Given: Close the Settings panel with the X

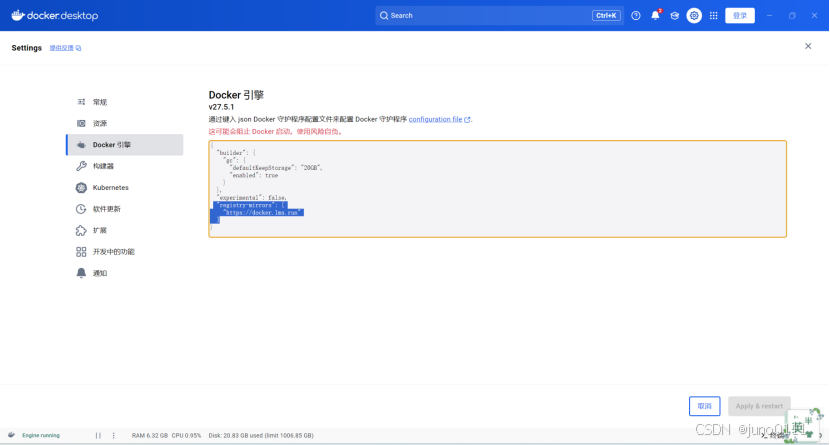Looking at the screenshot, I should pyautogui.click(x=808, y=46).
